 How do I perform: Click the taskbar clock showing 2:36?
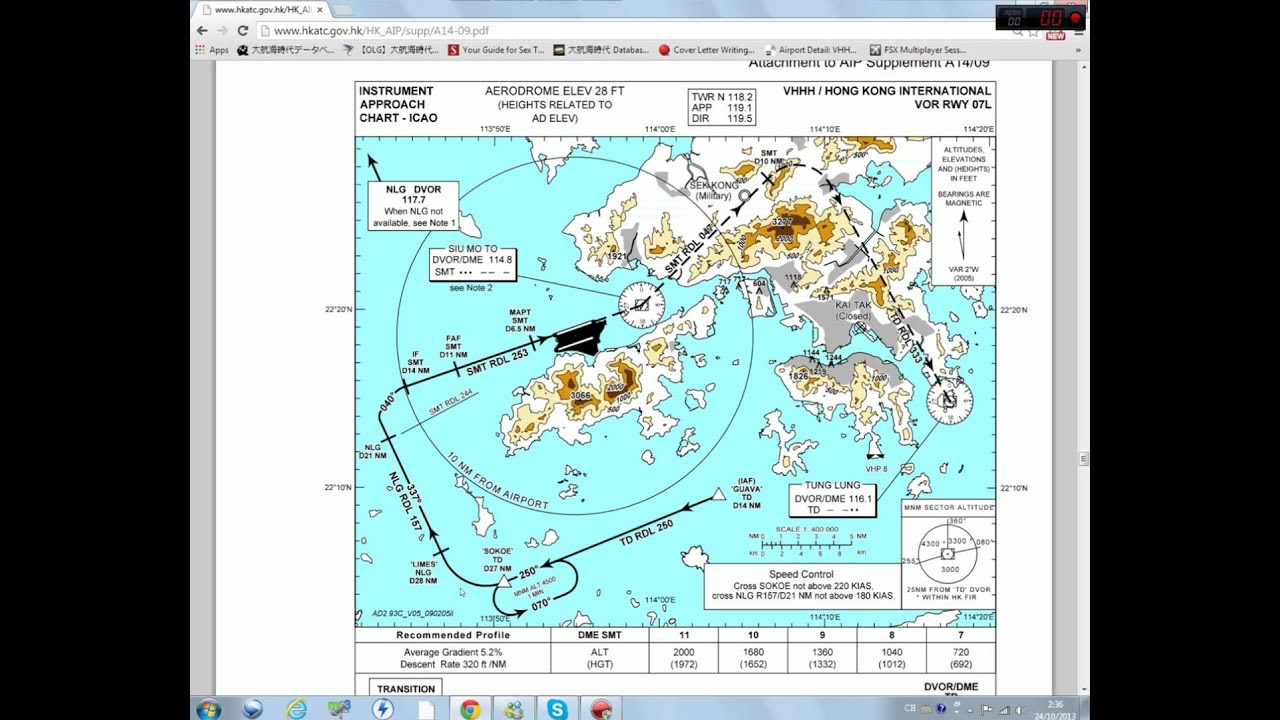[1055, 709]
